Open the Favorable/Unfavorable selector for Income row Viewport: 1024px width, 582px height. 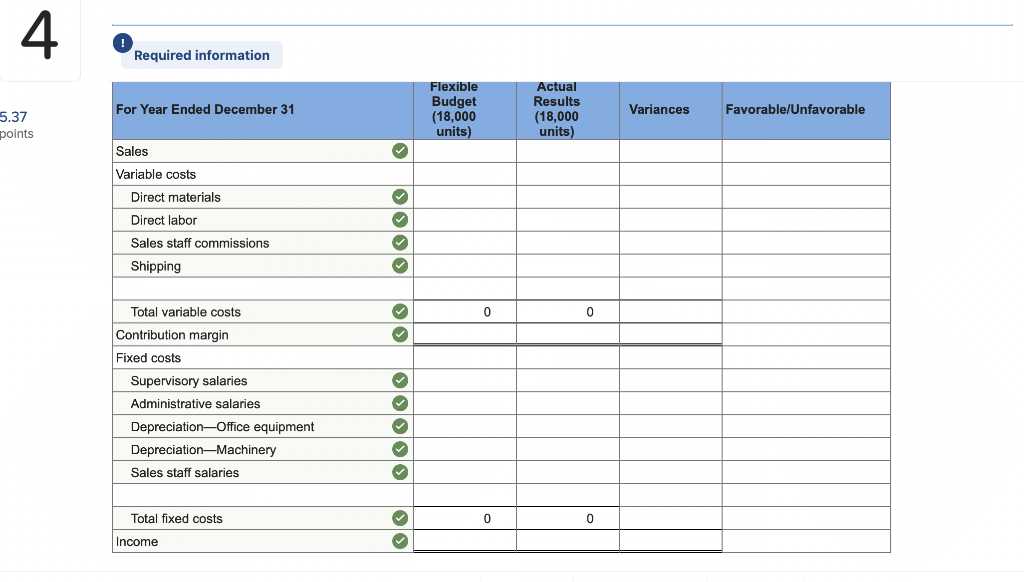(805, 540)
